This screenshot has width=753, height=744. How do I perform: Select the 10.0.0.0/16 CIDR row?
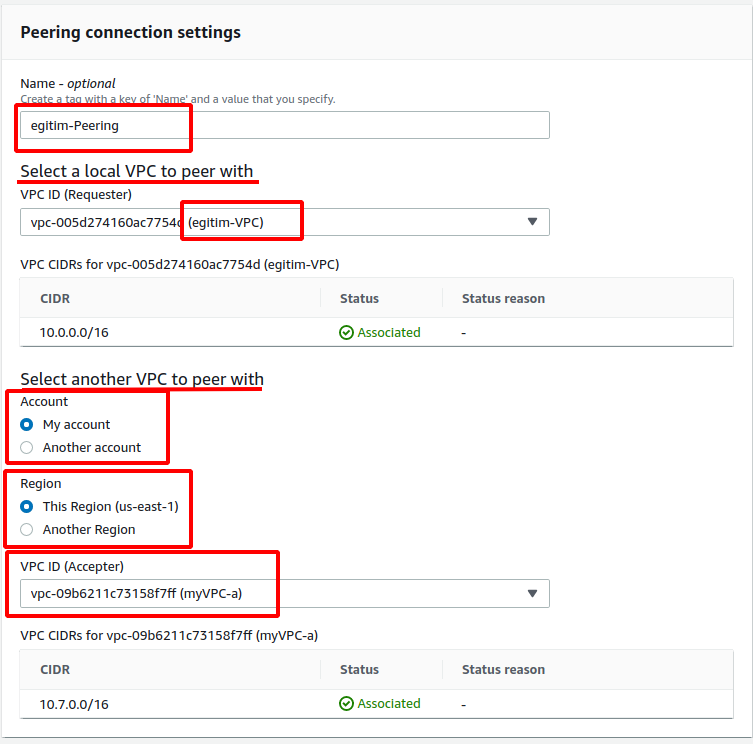(376, 332)
